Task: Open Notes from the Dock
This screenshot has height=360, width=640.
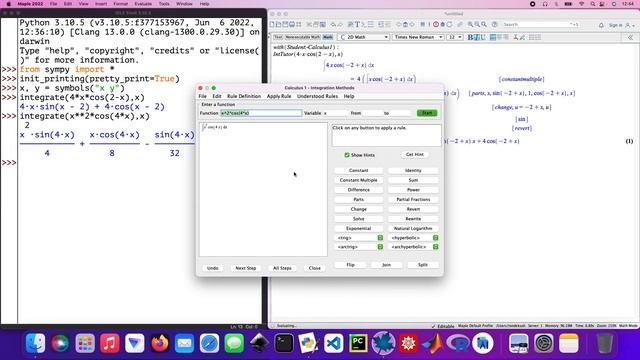Action: click(x=569, y=343)
